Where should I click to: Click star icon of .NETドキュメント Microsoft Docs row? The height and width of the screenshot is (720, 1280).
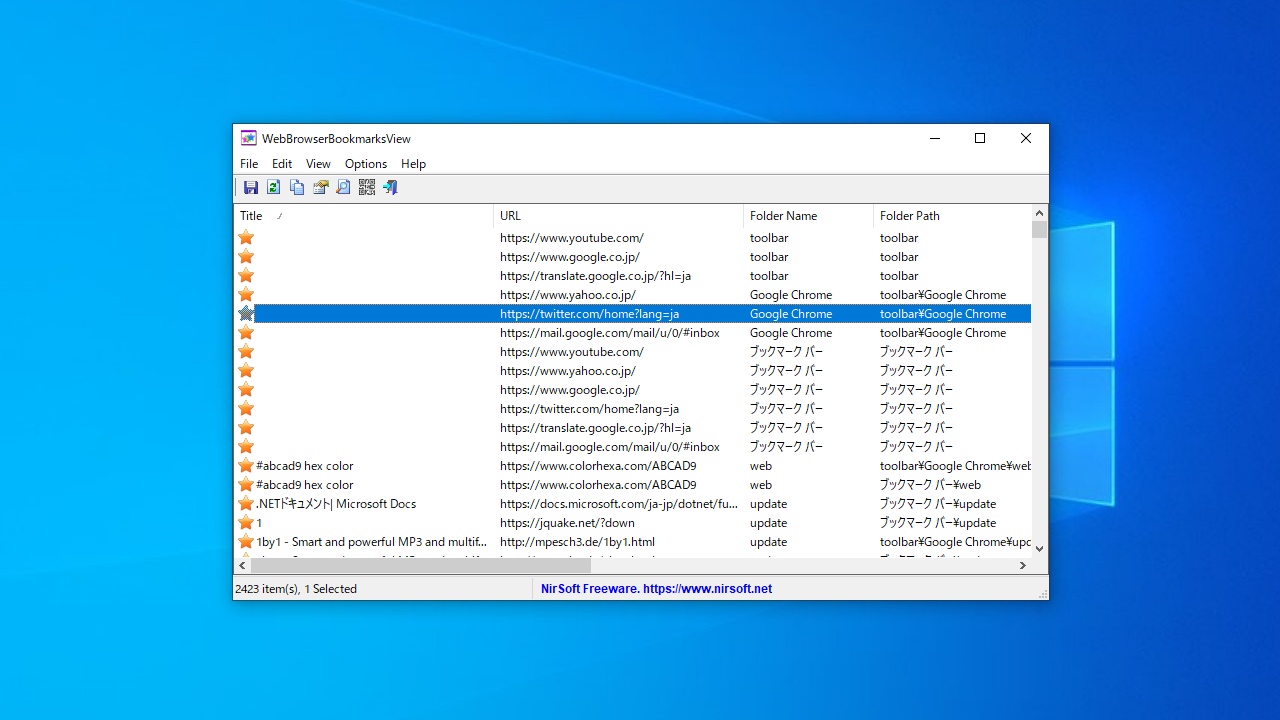tap(246, 504)
